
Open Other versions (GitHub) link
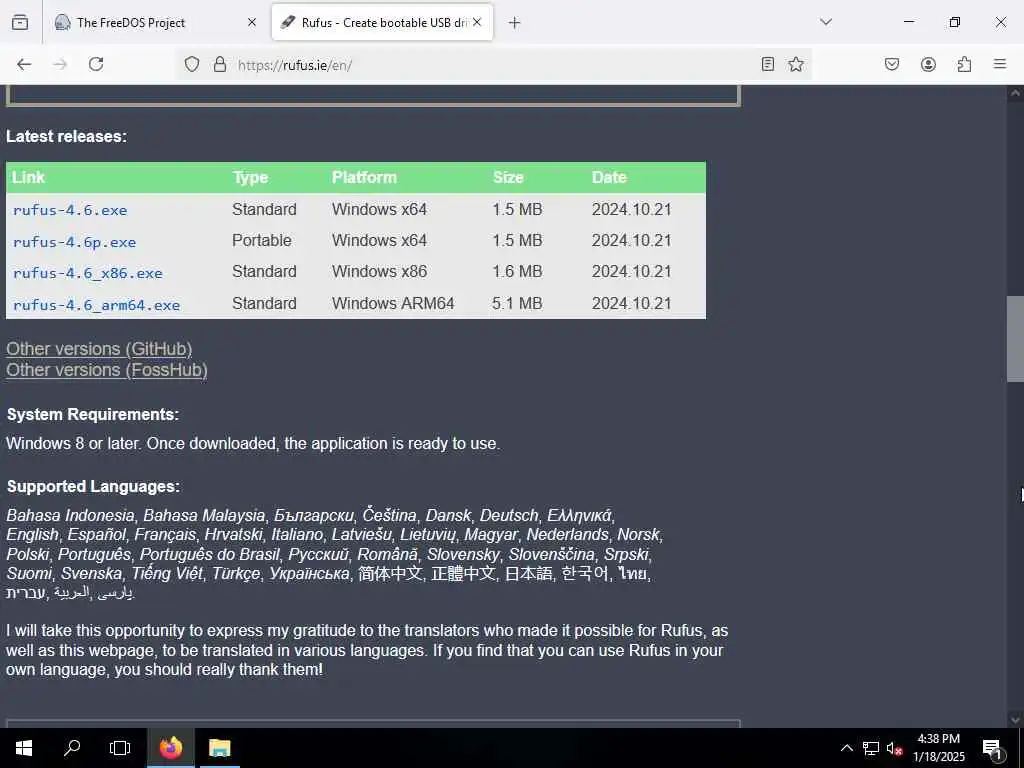coord(99,349)
